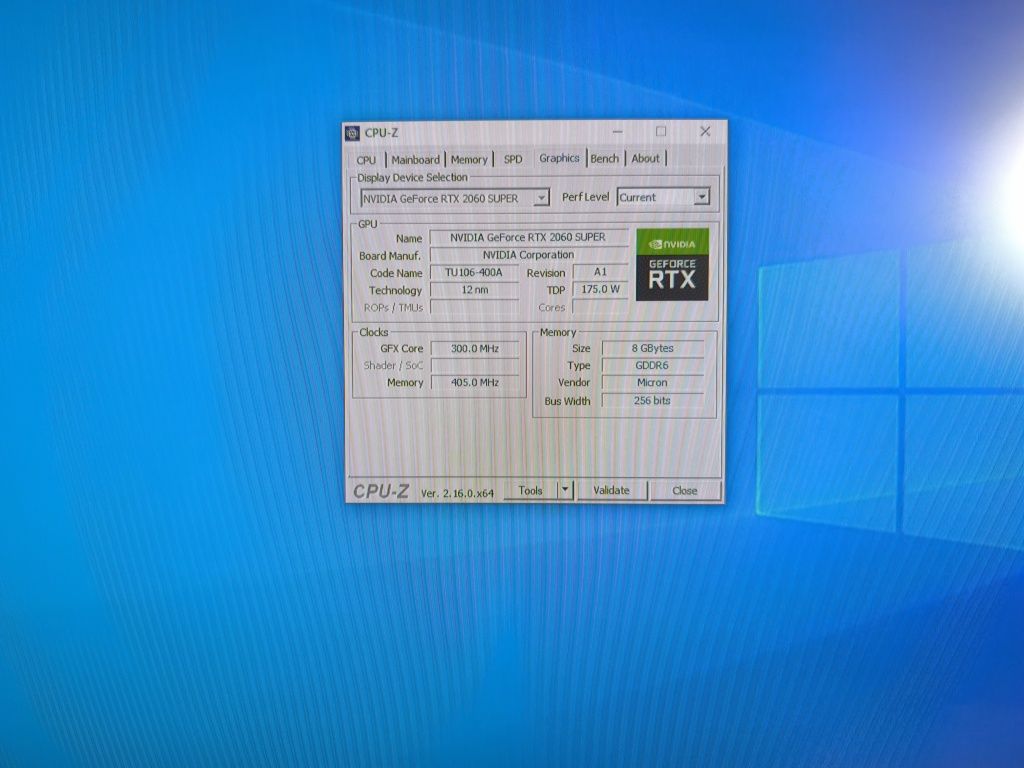Click the Bus Width label

tap(567, 401)
